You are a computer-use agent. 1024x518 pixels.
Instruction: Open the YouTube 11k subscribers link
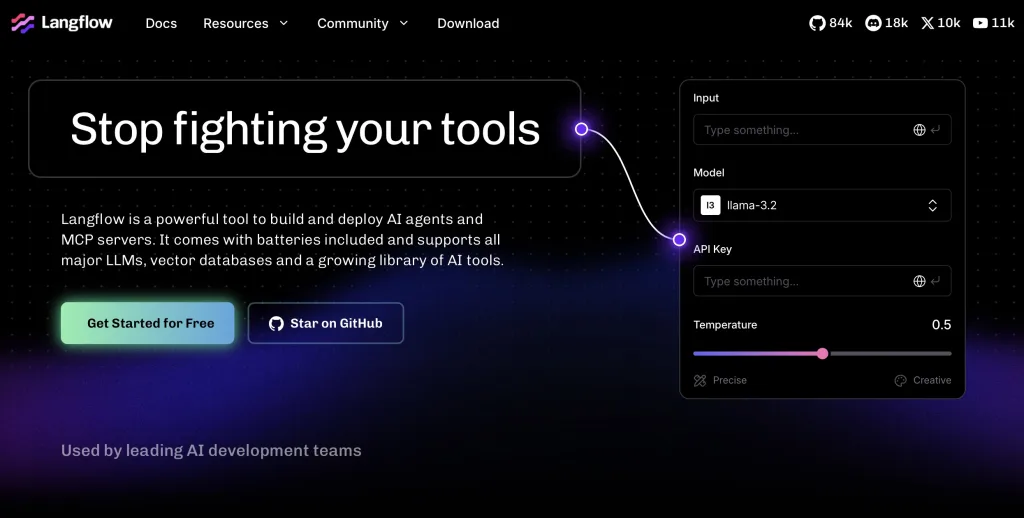coord(993,23)
